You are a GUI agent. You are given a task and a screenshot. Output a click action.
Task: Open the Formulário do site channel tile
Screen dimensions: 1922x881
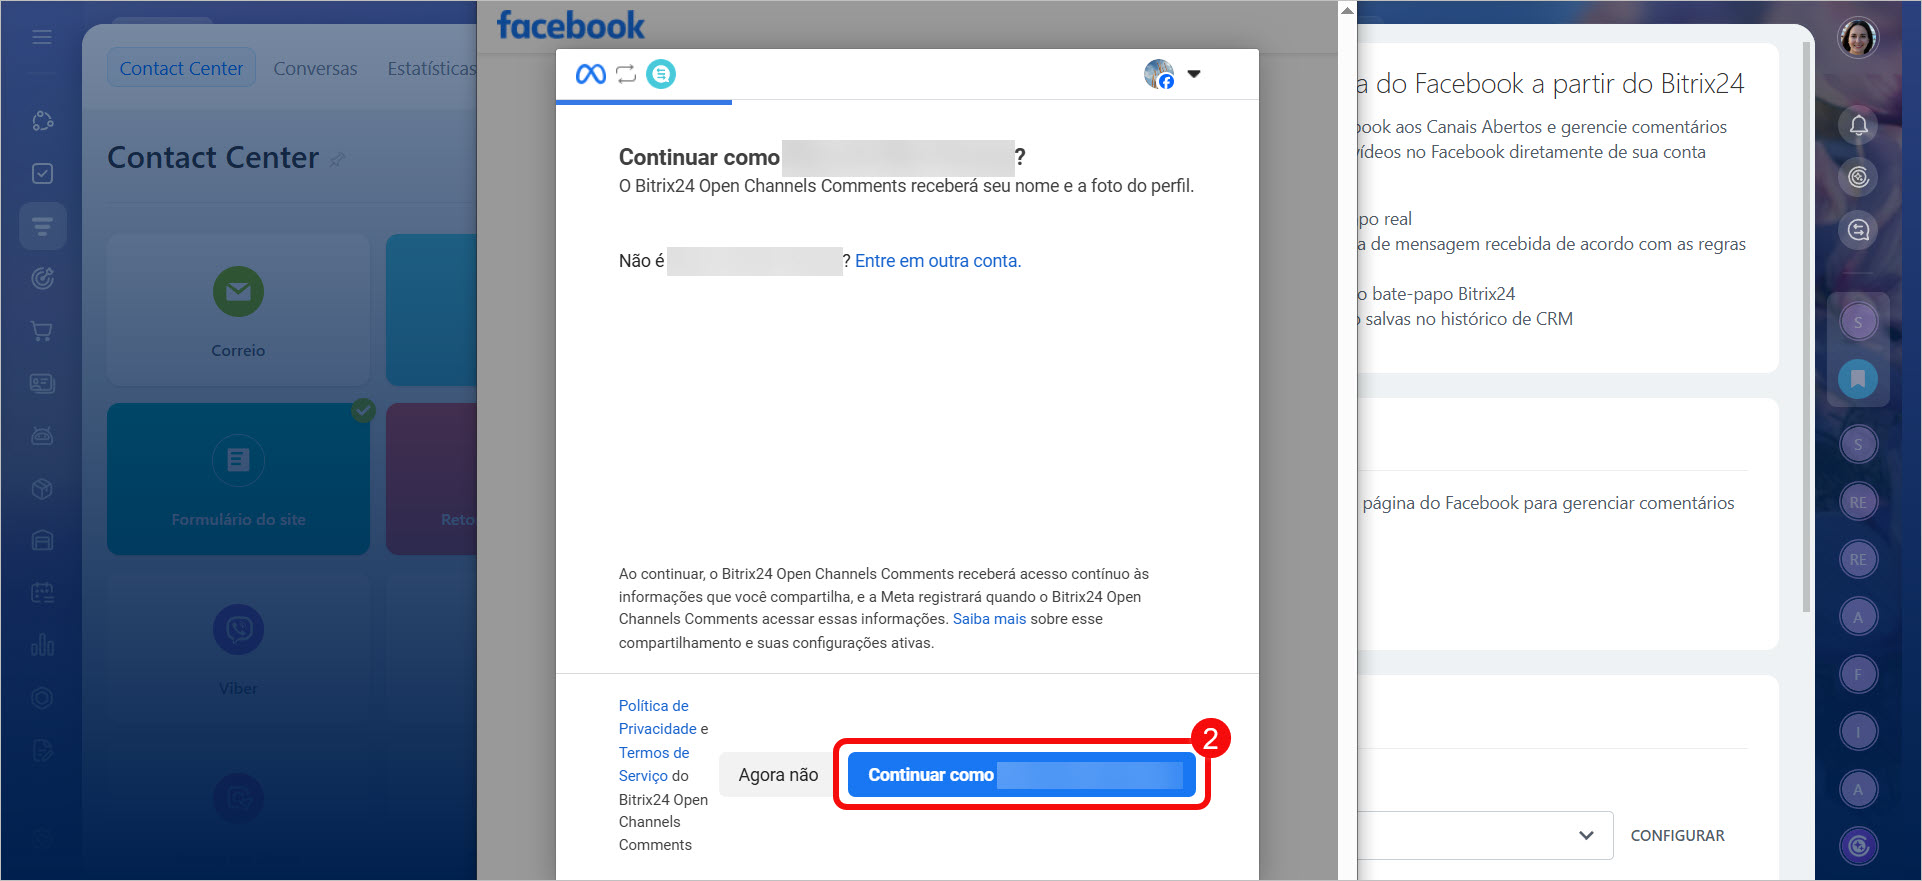[238, 479]
